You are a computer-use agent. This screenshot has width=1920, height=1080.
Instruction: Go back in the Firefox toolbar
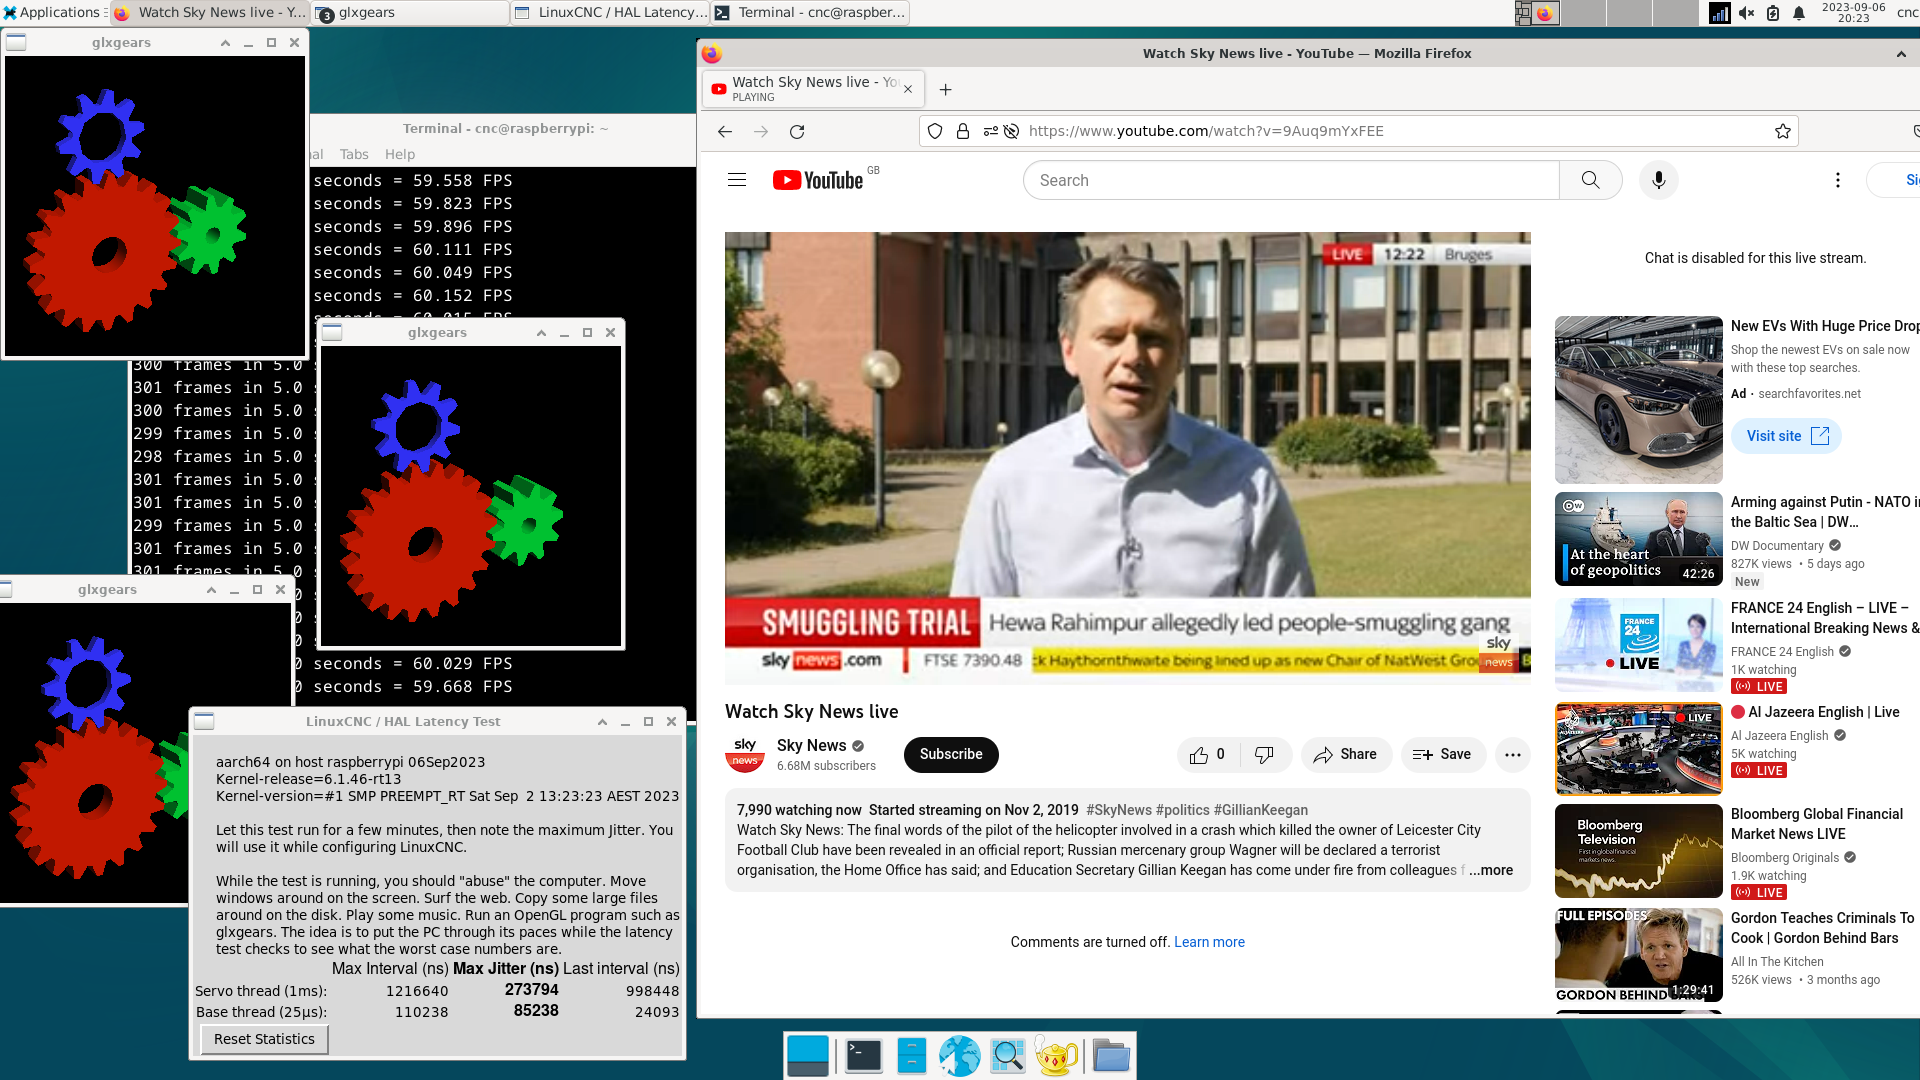pos(725,132)
